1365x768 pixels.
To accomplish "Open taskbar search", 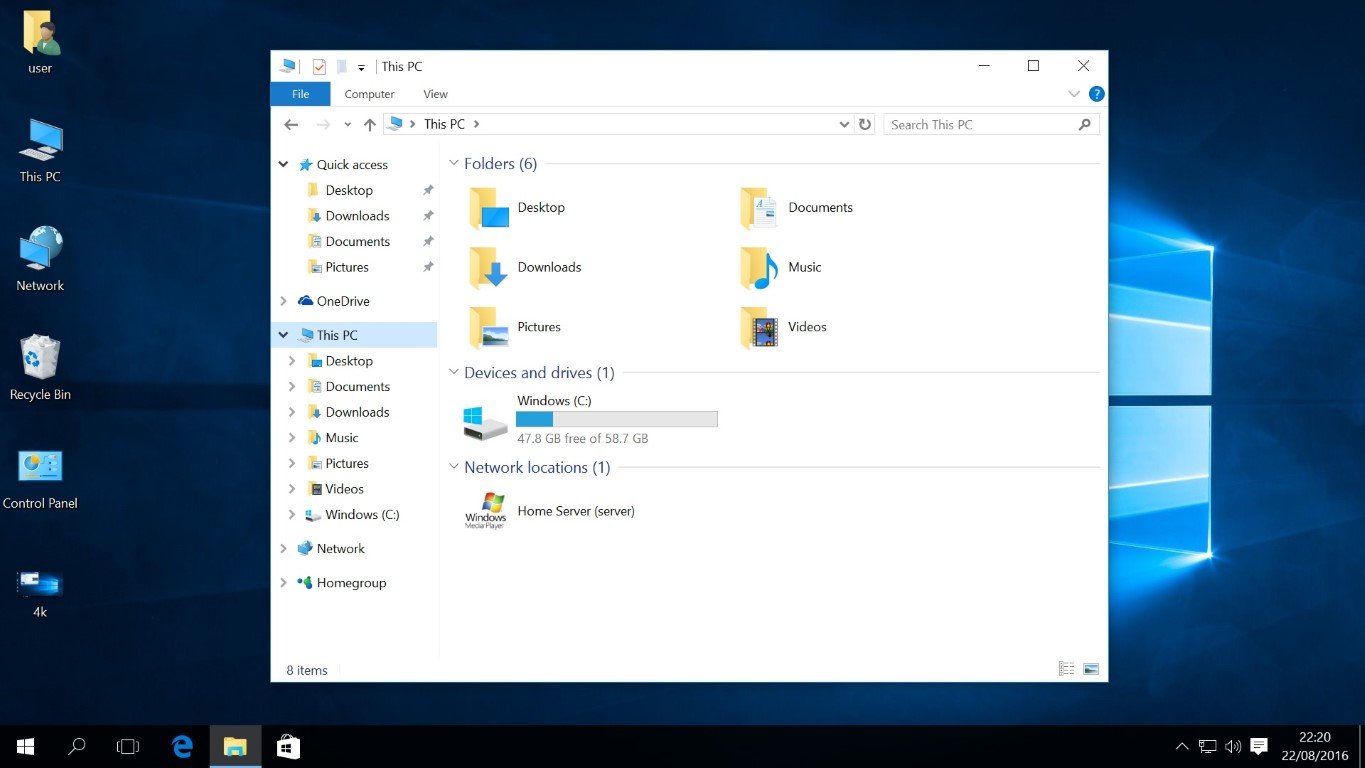I will (76, 746).
